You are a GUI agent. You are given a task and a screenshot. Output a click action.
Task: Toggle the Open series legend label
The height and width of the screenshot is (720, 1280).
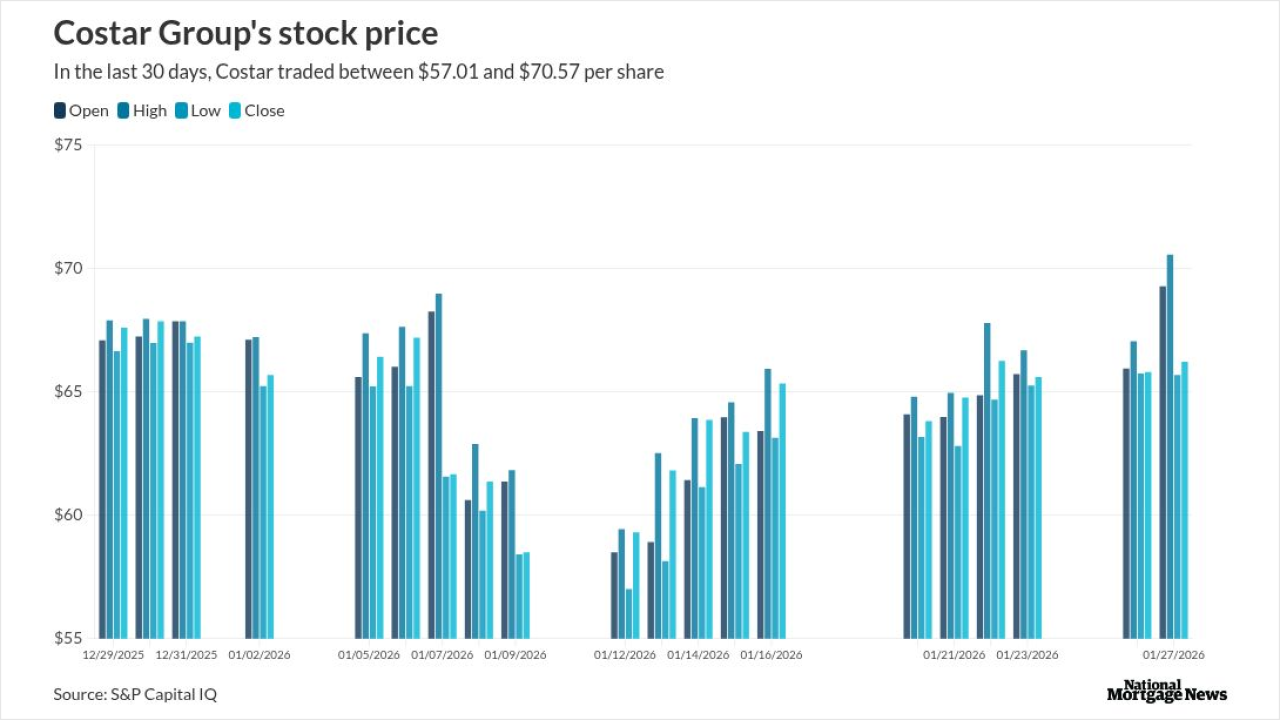coord(89,111)
